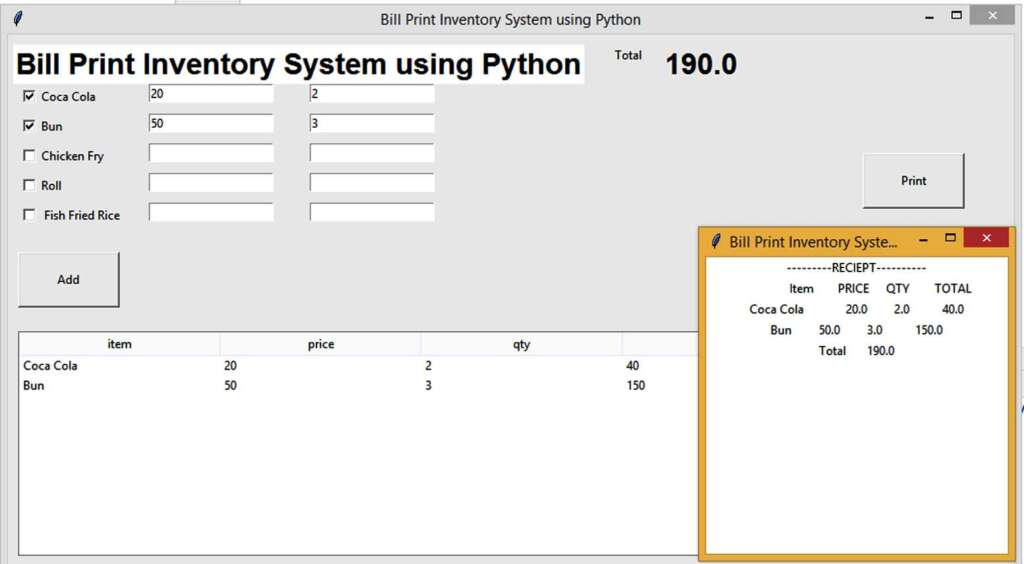Click the "price" column header in table
1024x564 pixels.
tap(320, 344)
